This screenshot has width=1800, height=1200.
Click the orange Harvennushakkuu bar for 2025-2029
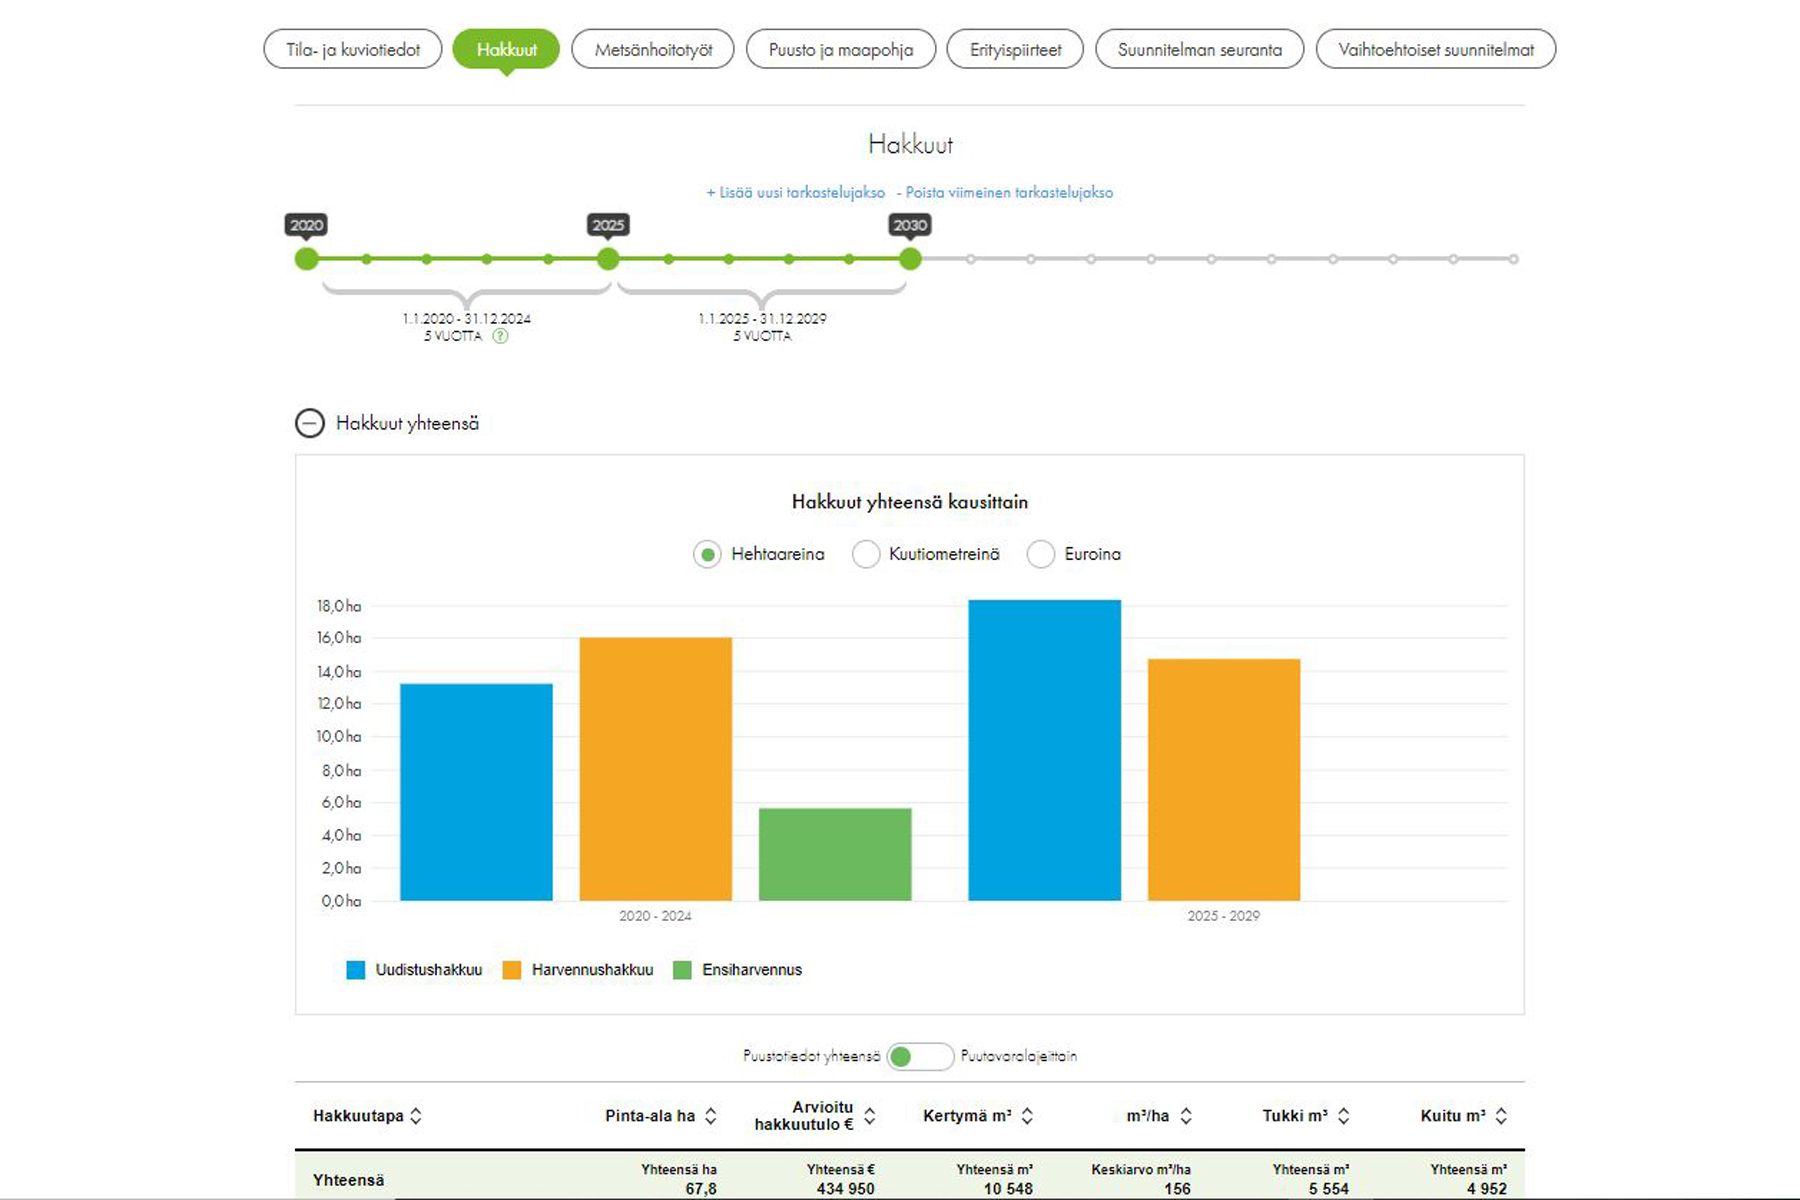1224,780
